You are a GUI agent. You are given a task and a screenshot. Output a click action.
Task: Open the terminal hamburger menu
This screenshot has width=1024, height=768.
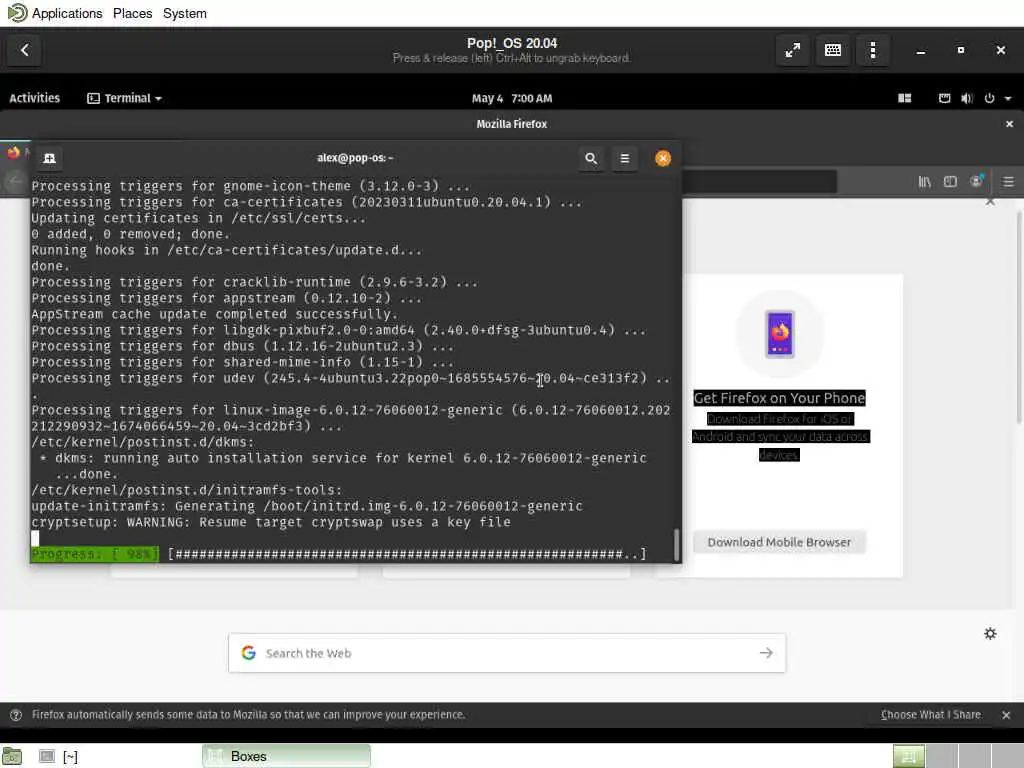(624, 158)
